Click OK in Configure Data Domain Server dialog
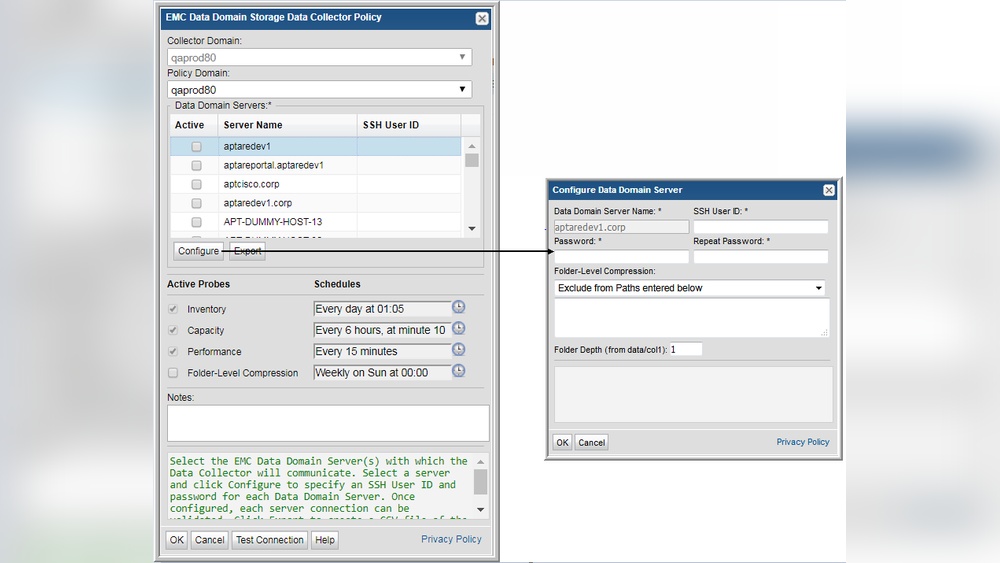Screen dimensions: 1000x563 (x=562, y=442)
